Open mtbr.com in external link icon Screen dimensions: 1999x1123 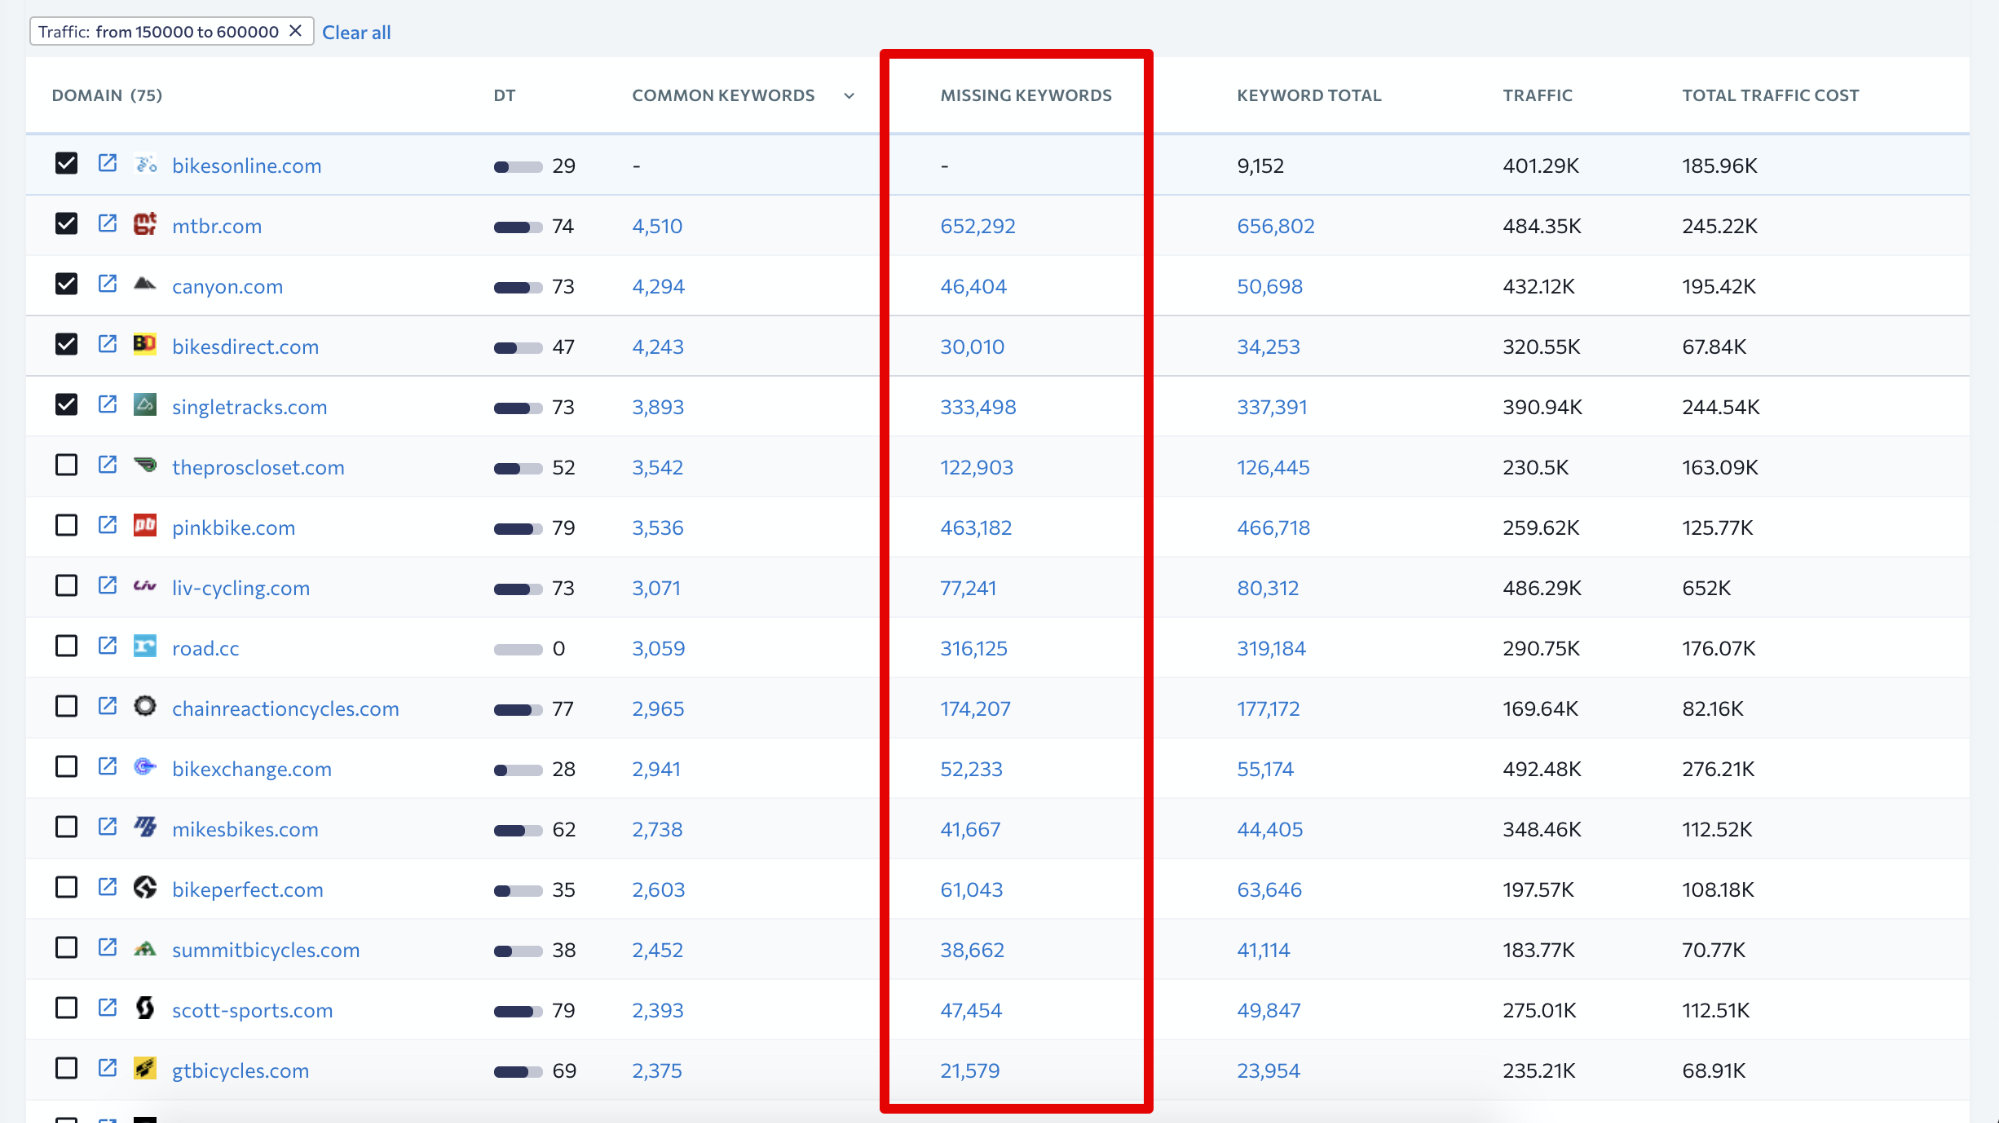tap(107, 224)
